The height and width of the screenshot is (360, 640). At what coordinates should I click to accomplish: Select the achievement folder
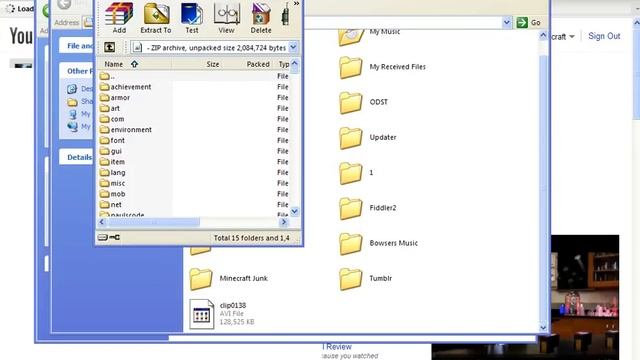(126, 87)
